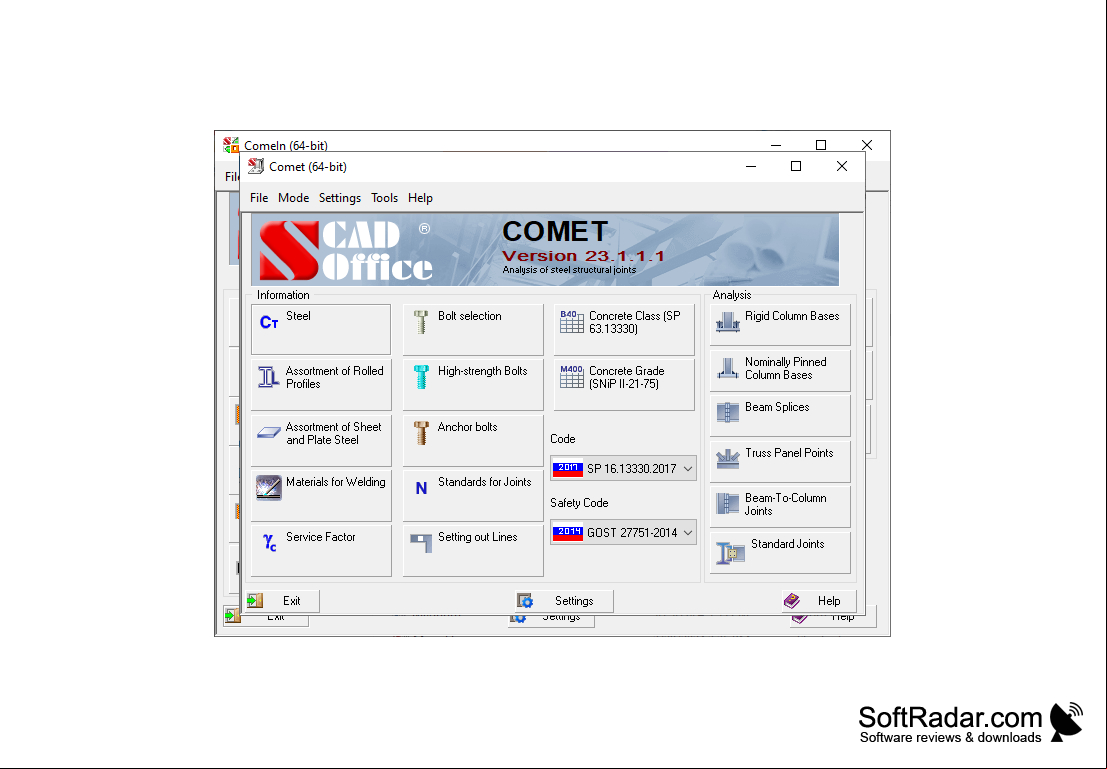Open the Help menu in menu bar
The width and height of the screenshot is (1107, 769).
420,198
